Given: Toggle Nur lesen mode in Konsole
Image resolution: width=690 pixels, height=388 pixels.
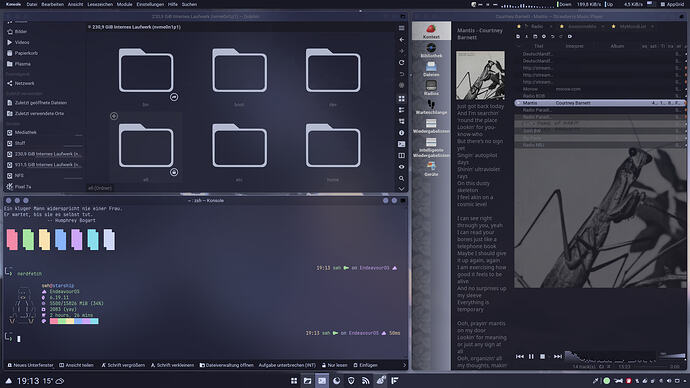Looking at the screenshot, I should 334,365.
